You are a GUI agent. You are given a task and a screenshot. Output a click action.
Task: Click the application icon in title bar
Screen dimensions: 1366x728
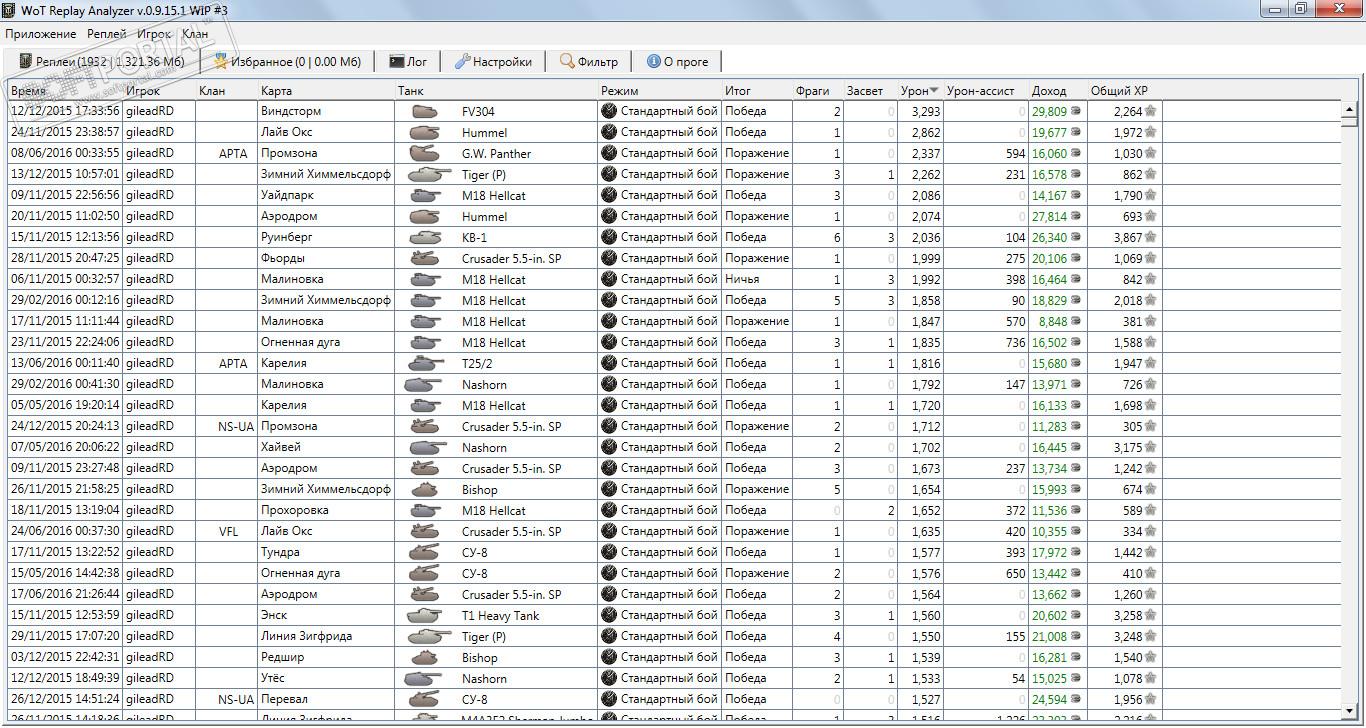(9, 9)
